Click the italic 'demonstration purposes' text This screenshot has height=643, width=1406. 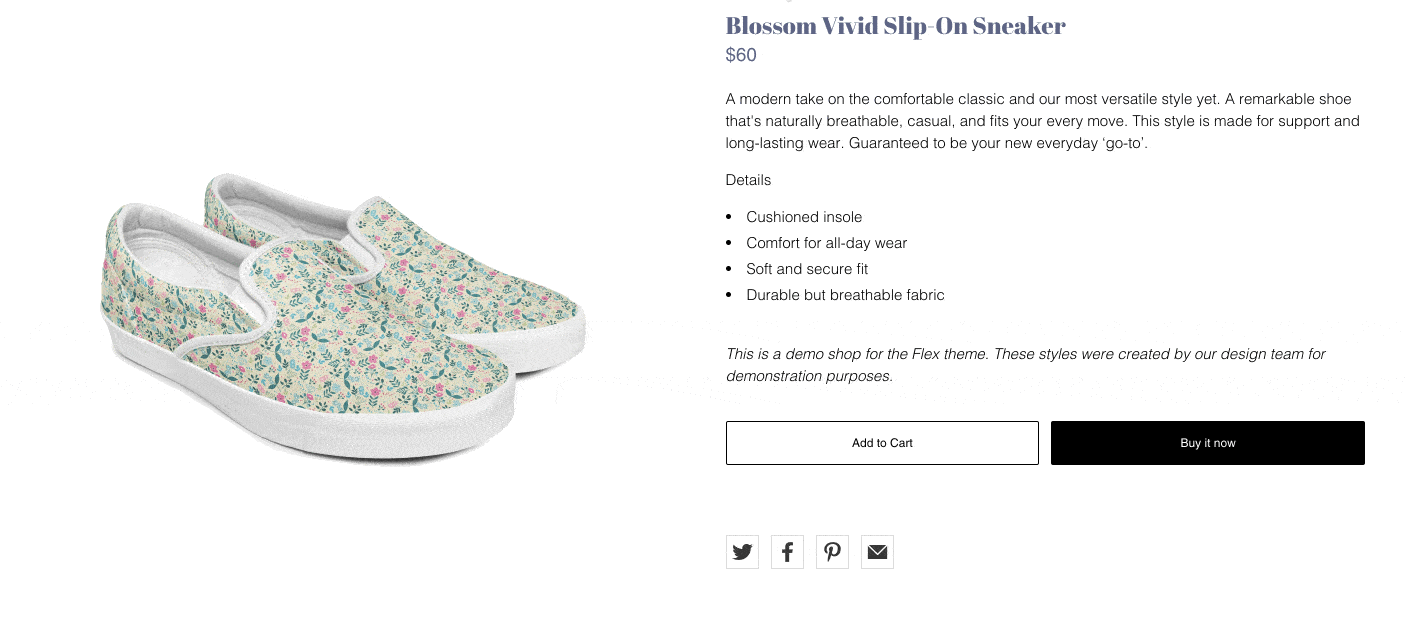(x=809, y=376)
